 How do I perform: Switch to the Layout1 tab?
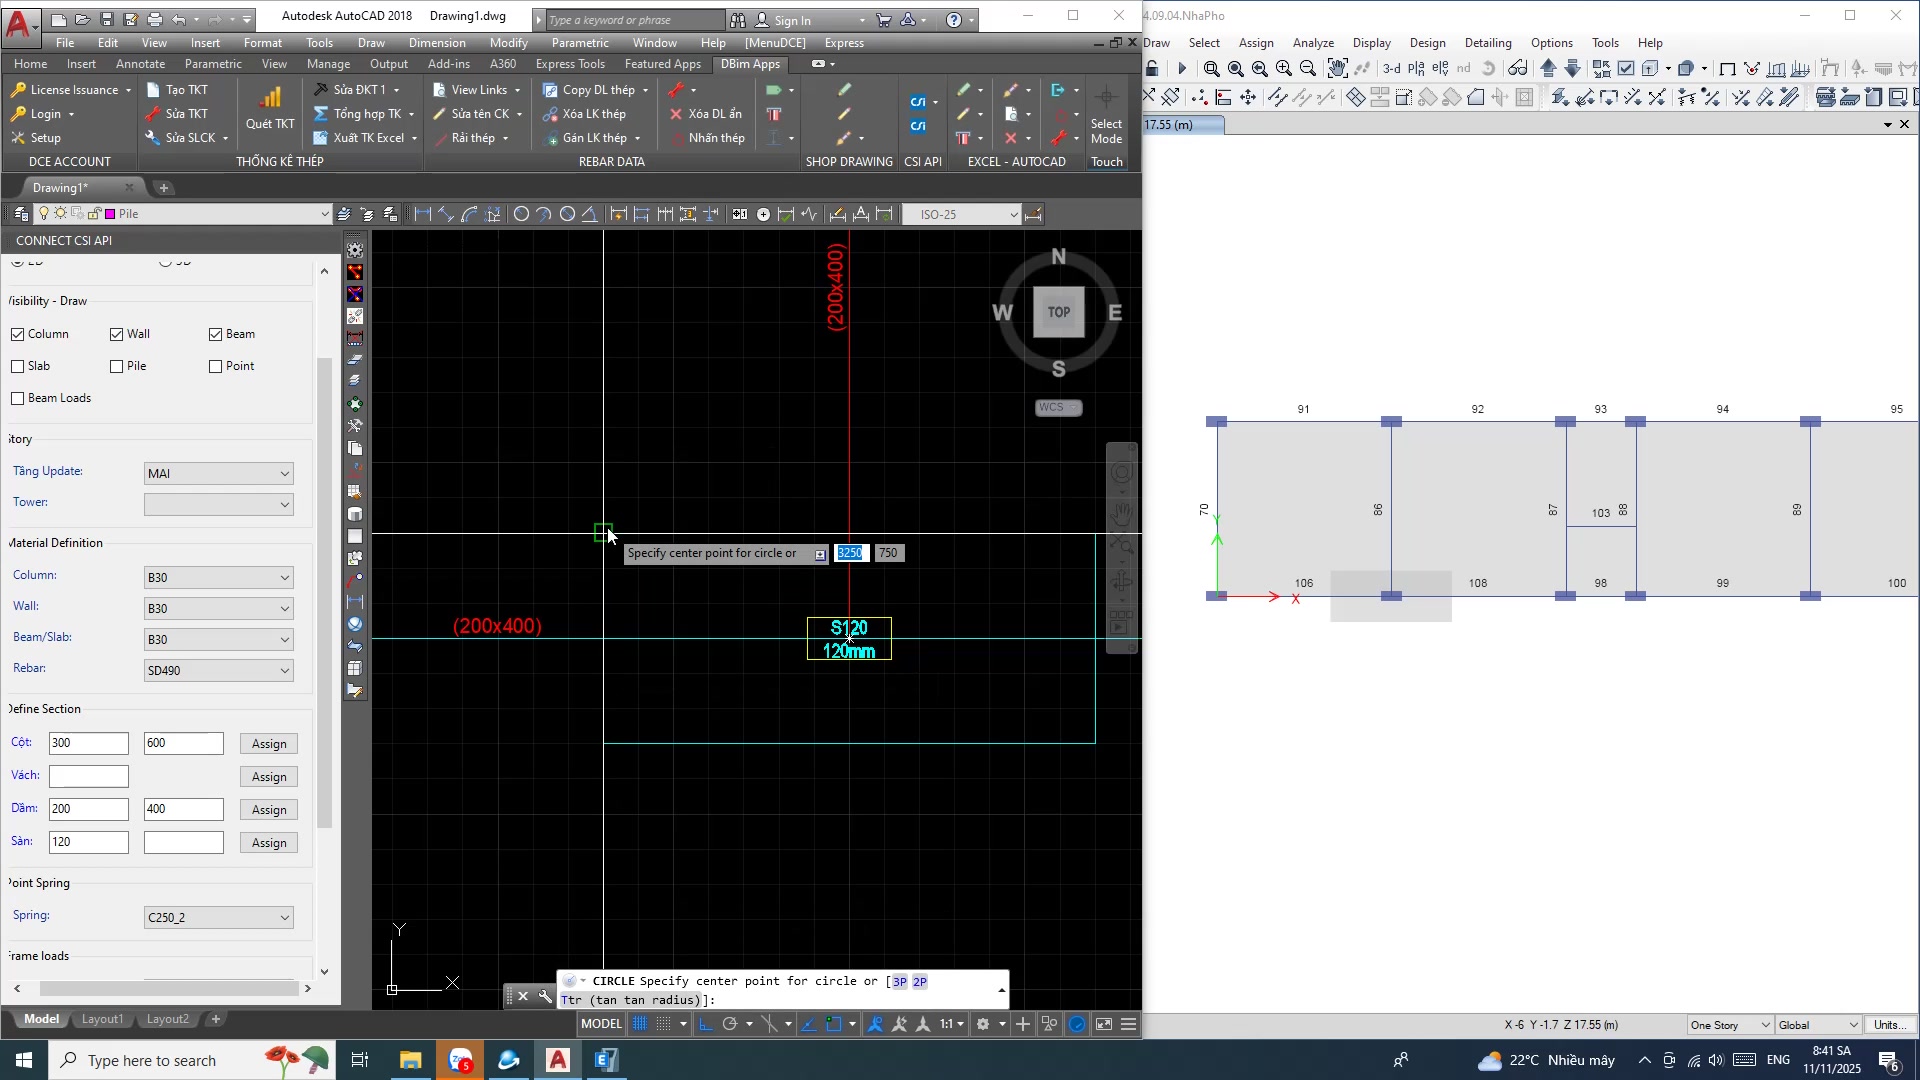[x=102, y=1019]
